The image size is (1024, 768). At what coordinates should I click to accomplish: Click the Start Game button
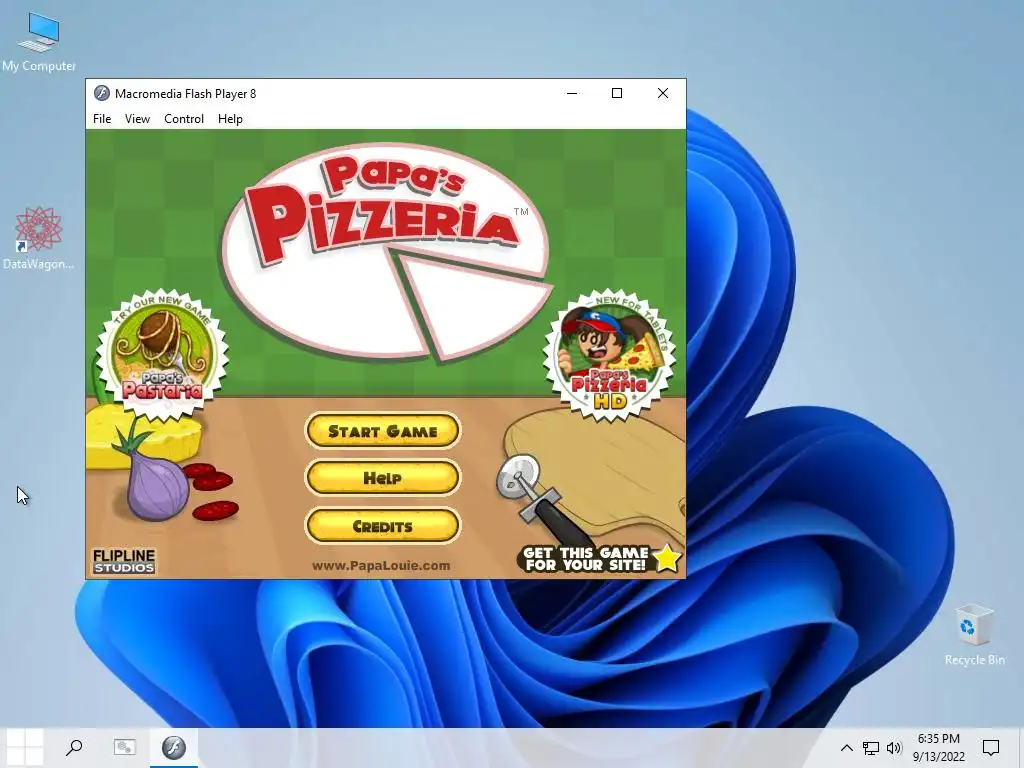(383, 431)
